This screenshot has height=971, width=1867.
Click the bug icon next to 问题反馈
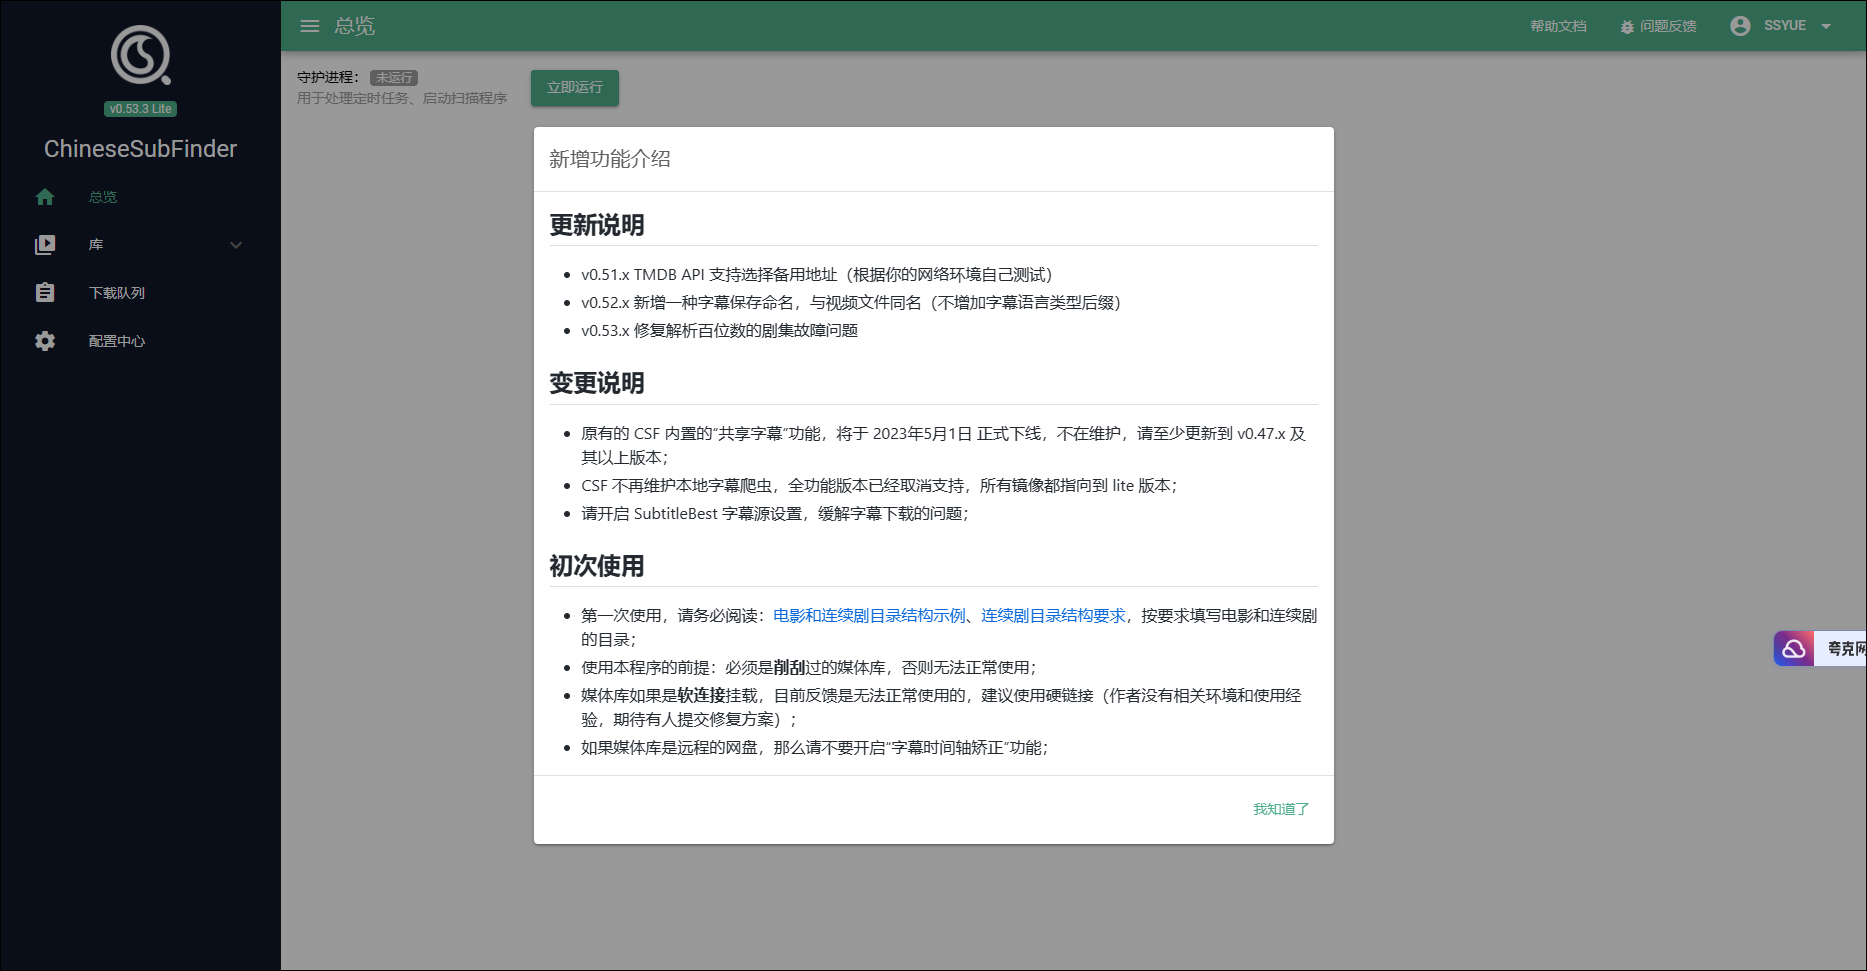(1627, 27)
